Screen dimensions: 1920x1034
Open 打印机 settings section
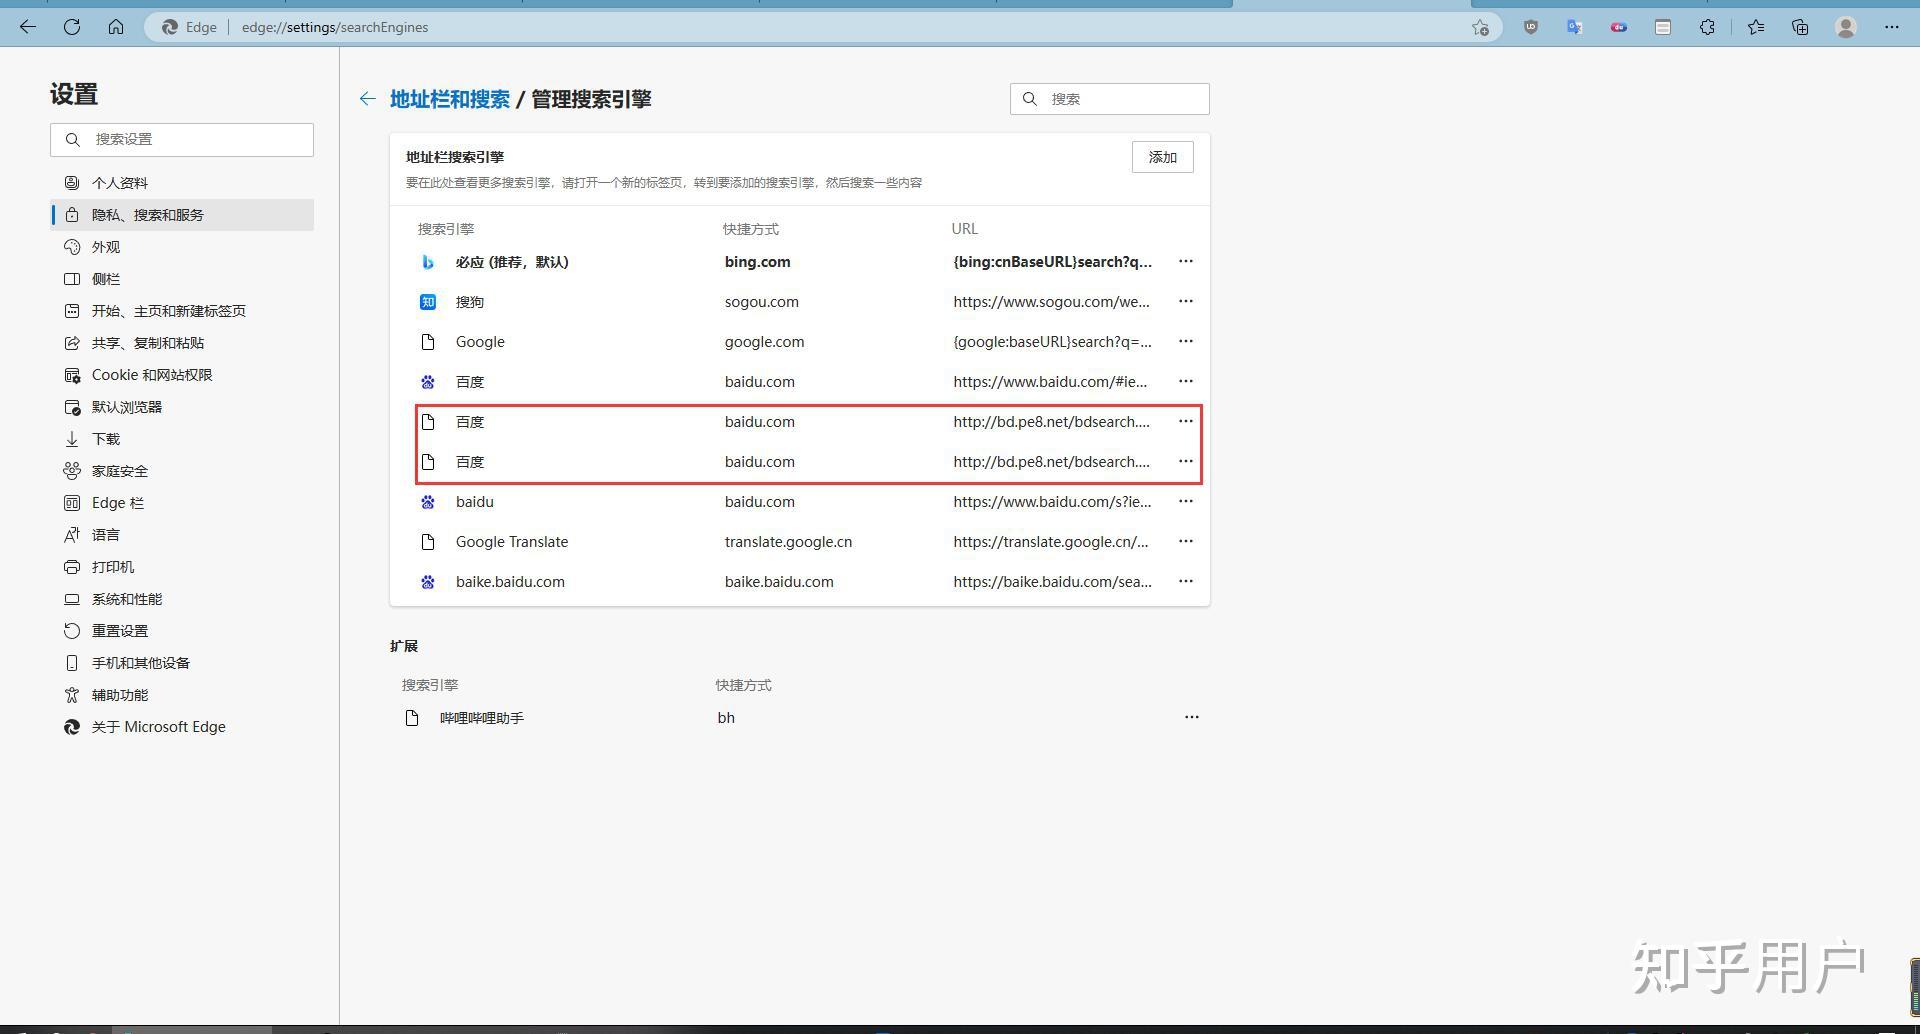(x=182, y=567)
